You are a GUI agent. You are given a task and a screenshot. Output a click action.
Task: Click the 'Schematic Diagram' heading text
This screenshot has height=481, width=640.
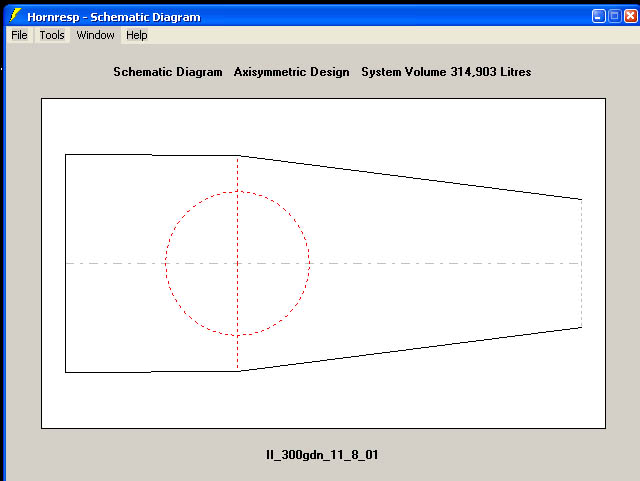coord(168,72)
